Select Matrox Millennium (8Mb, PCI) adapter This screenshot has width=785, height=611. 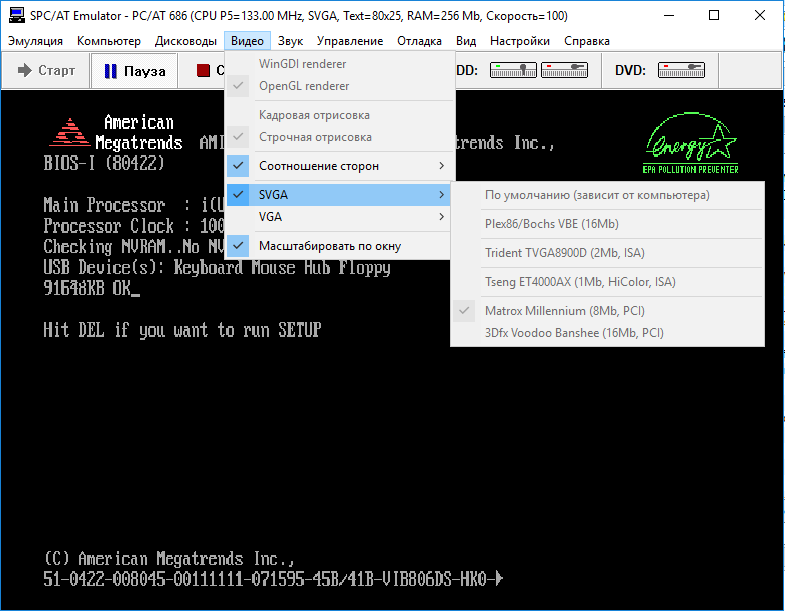607,311
